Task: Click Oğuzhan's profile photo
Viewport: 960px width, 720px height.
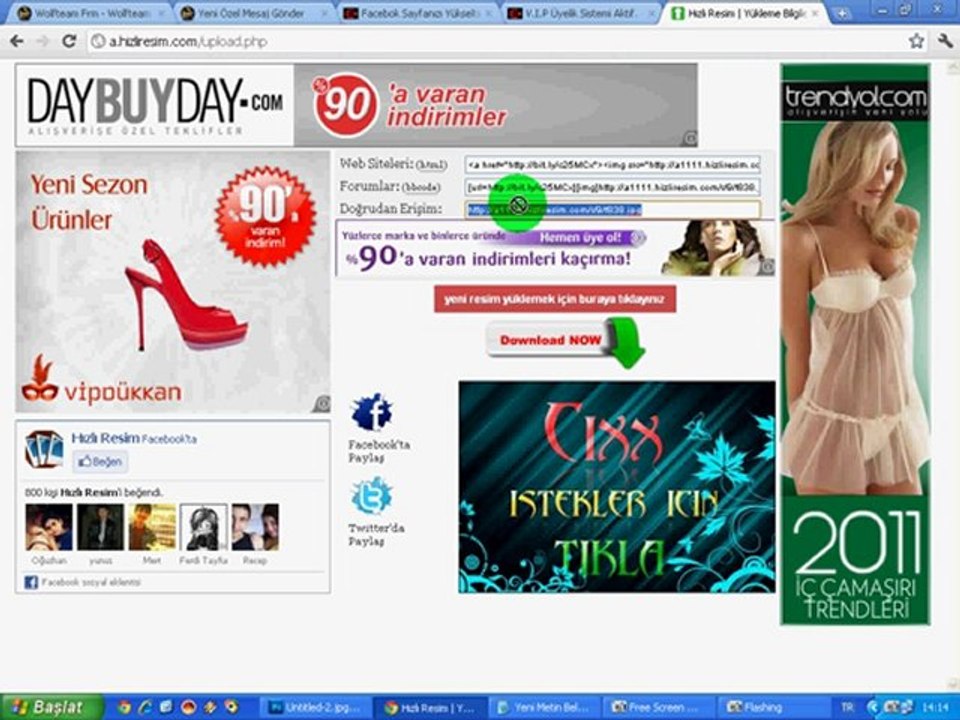Action: 49,527
